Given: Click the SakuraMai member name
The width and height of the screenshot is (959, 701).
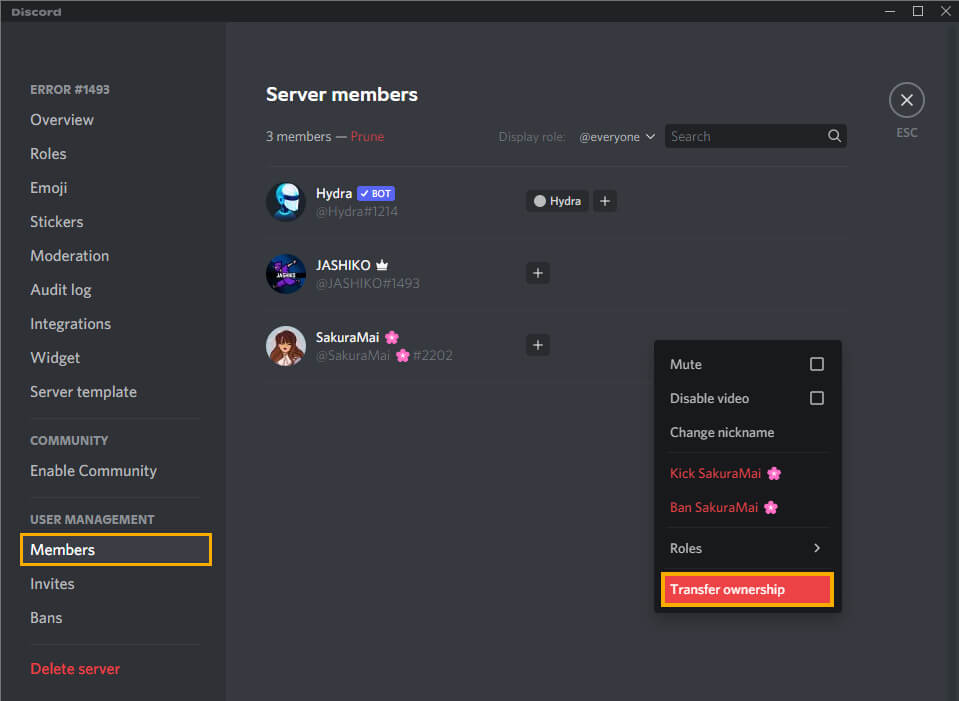Looking at the screenshot, I should (347, 337).
